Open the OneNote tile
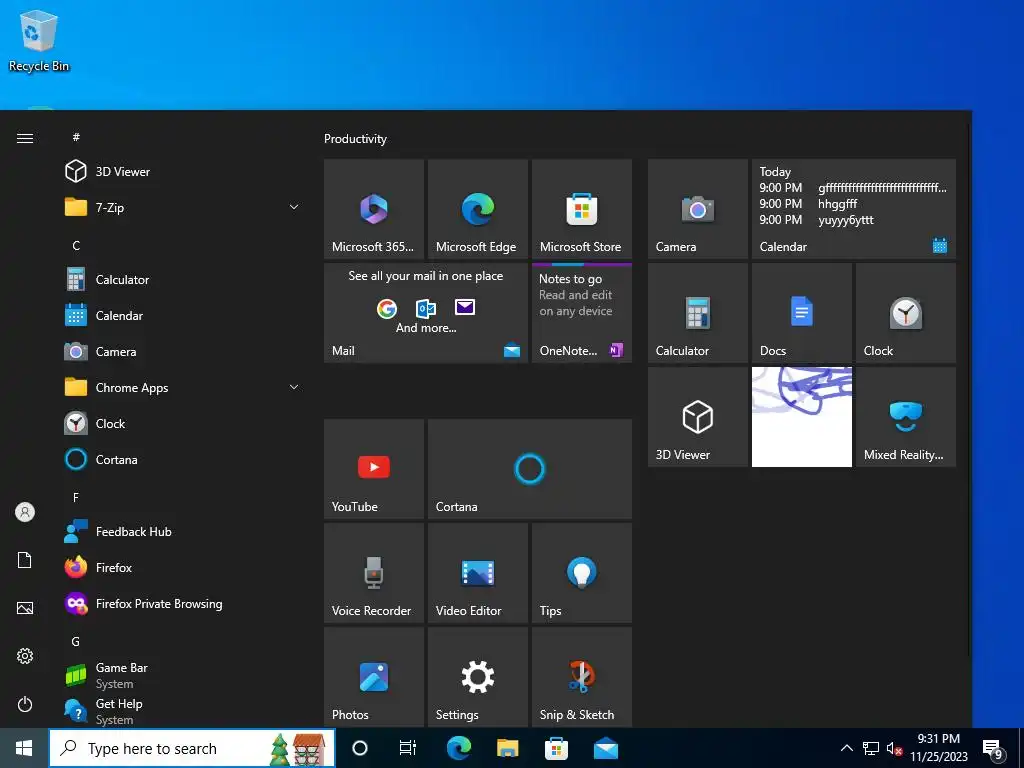This screenshot has height=768, width=1024. tap(581, 313)
